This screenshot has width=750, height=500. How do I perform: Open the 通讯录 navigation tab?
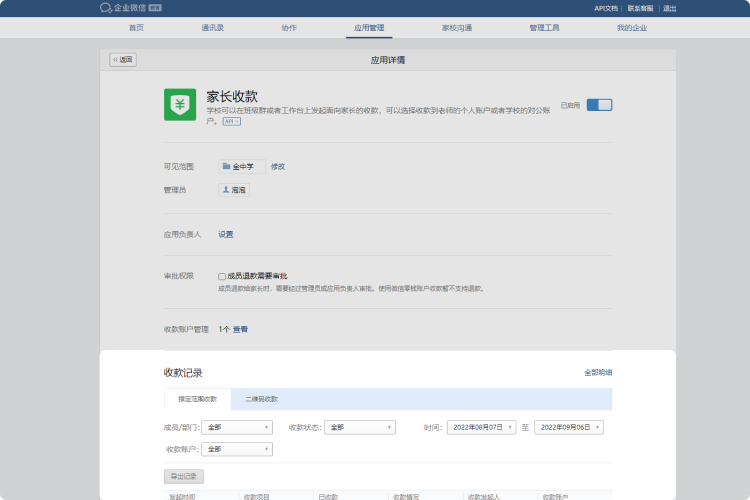[x=212, y=28]
